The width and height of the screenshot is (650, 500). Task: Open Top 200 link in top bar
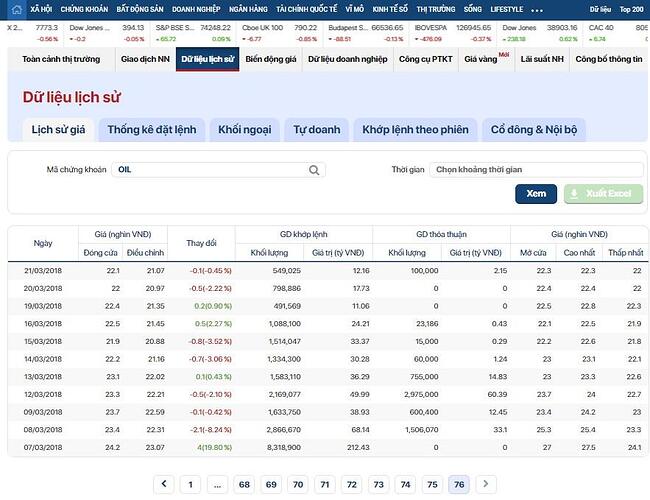631,9
